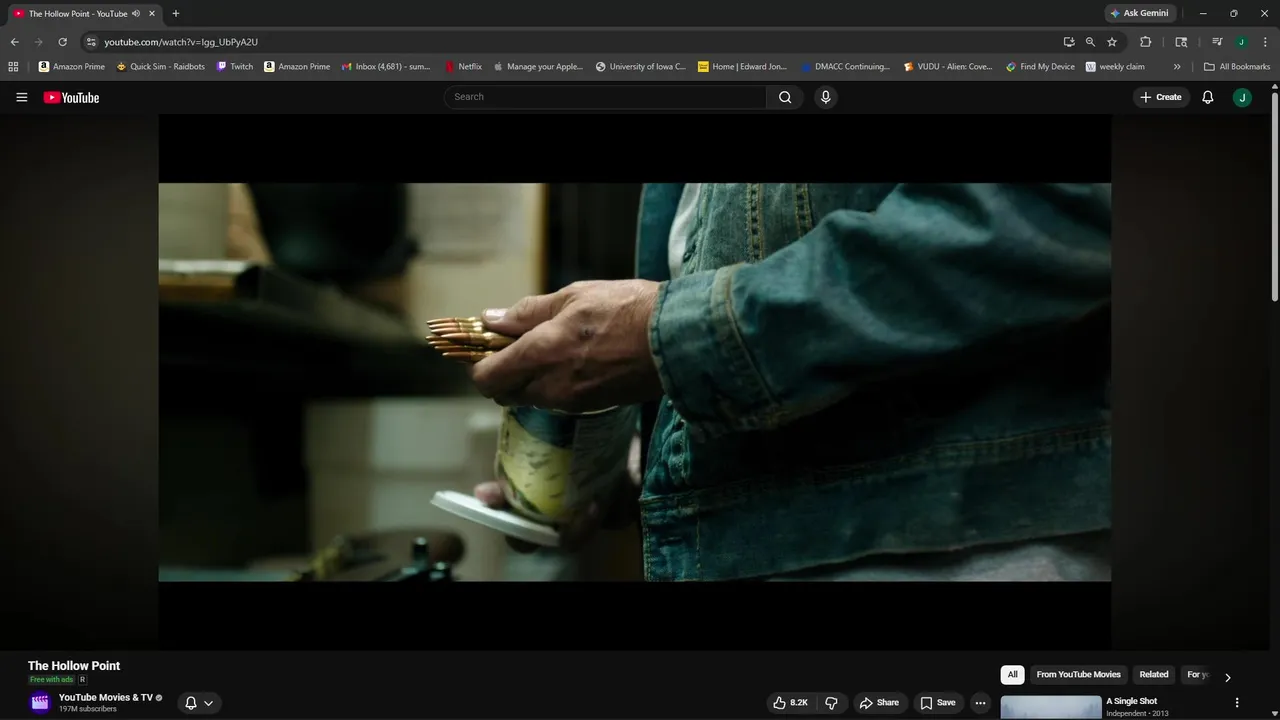The image size is (1280, 720).
Task: Go back in browser history
Action: click(x=14, y=42)
